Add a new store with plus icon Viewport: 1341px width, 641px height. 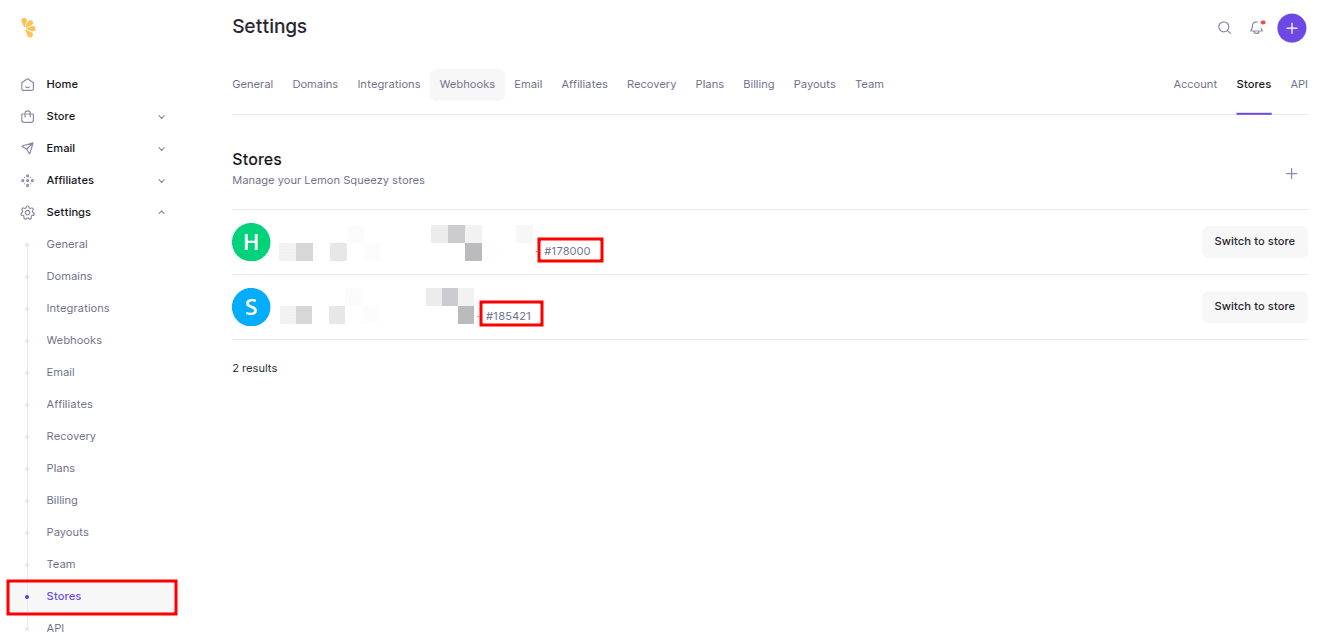tap(1291, 174)
